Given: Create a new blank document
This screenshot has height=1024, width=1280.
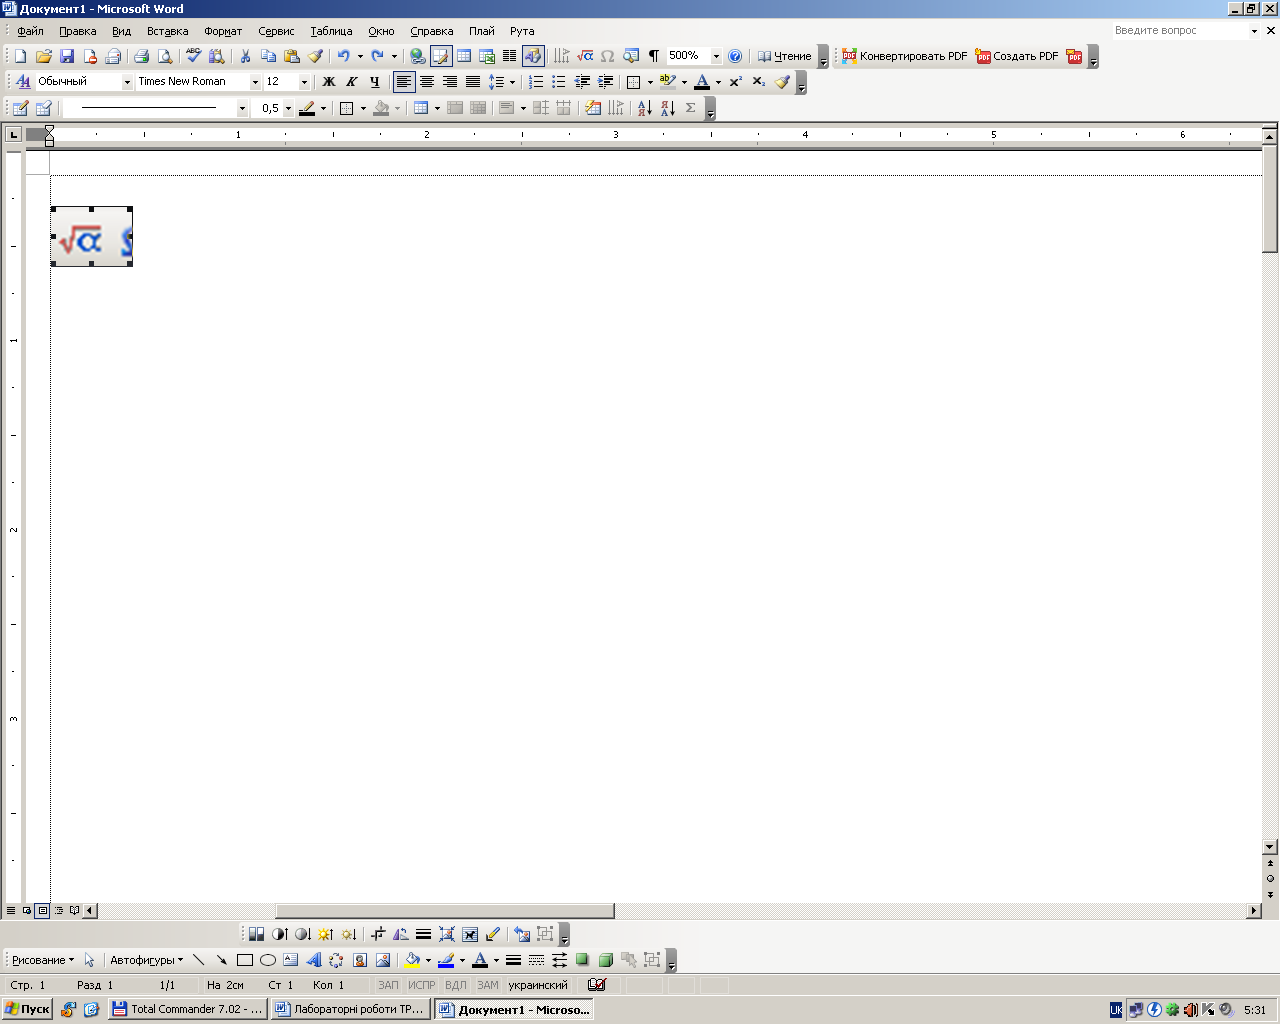Looking at the screenshot, I should pos(20,56).
